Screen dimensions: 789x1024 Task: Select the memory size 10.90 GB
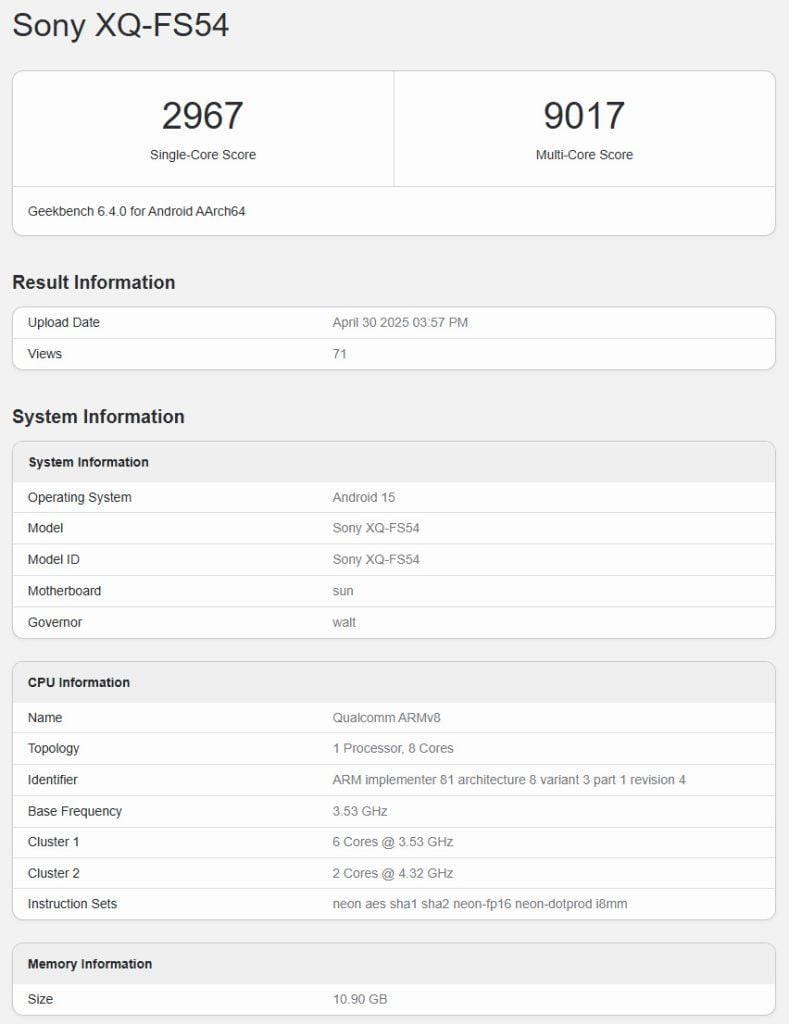coord(360,999)
